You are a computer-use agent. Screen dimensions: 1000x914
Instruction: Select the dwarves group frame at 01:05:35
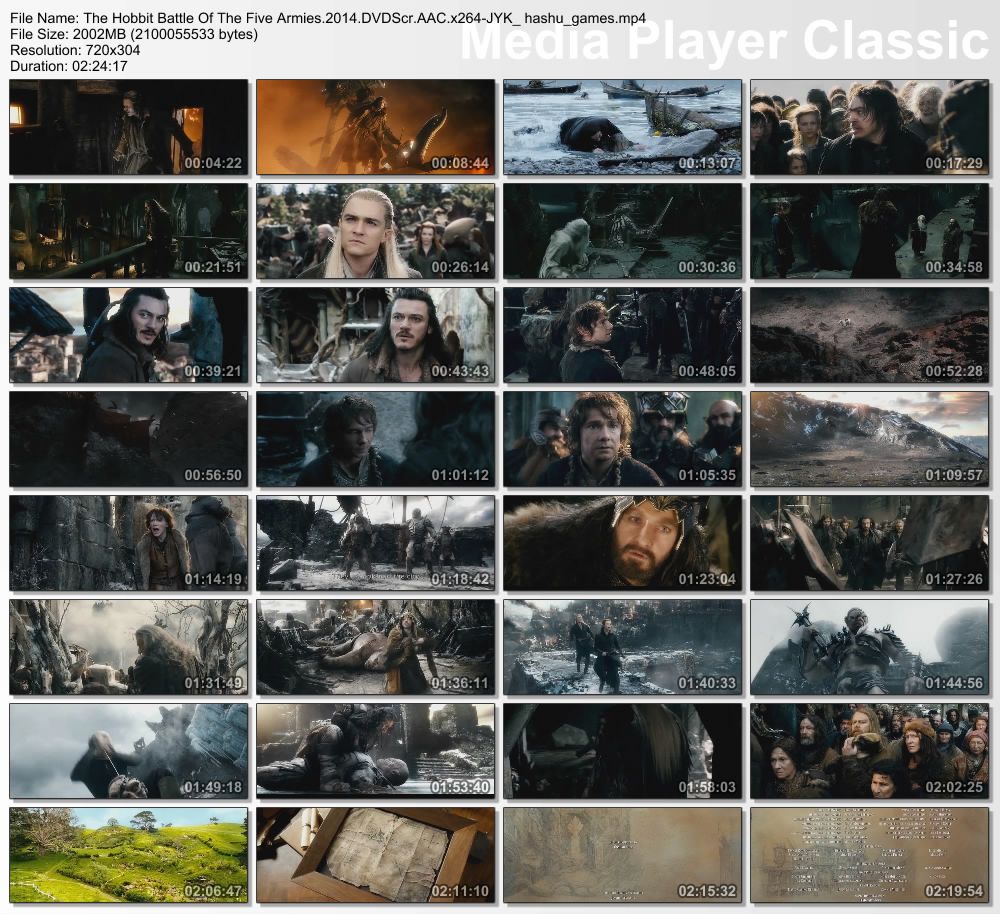[x=622, y=439]
